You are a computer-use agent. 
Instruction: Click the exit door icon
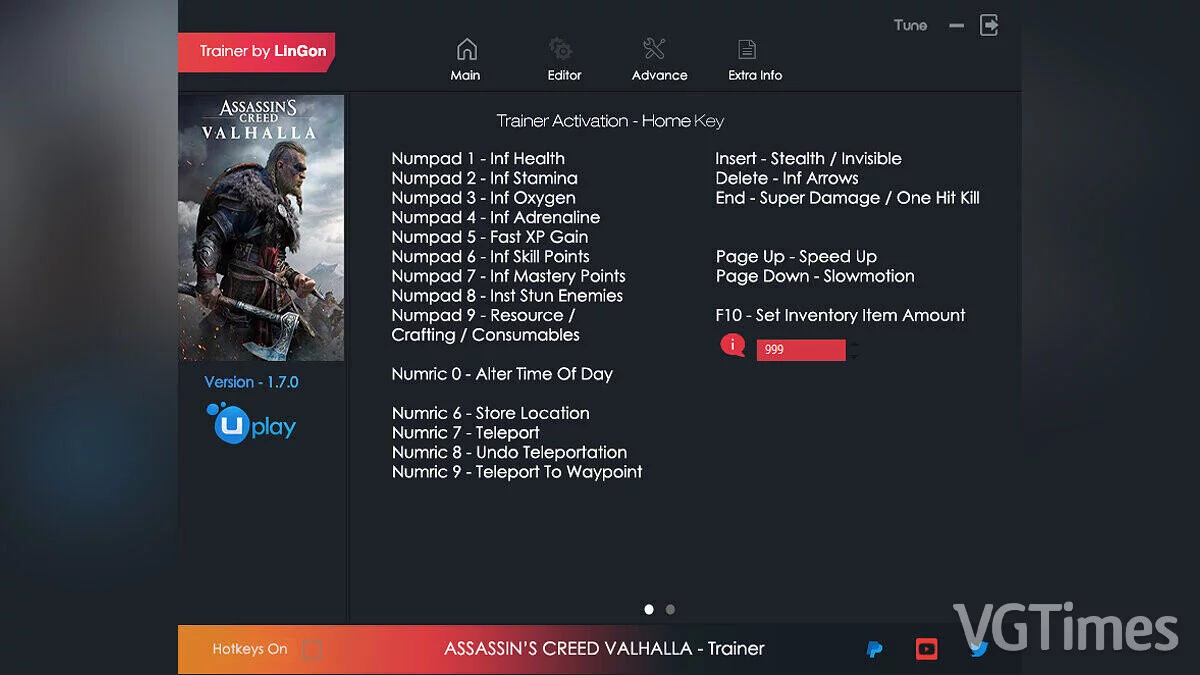[x=989, y=25]
